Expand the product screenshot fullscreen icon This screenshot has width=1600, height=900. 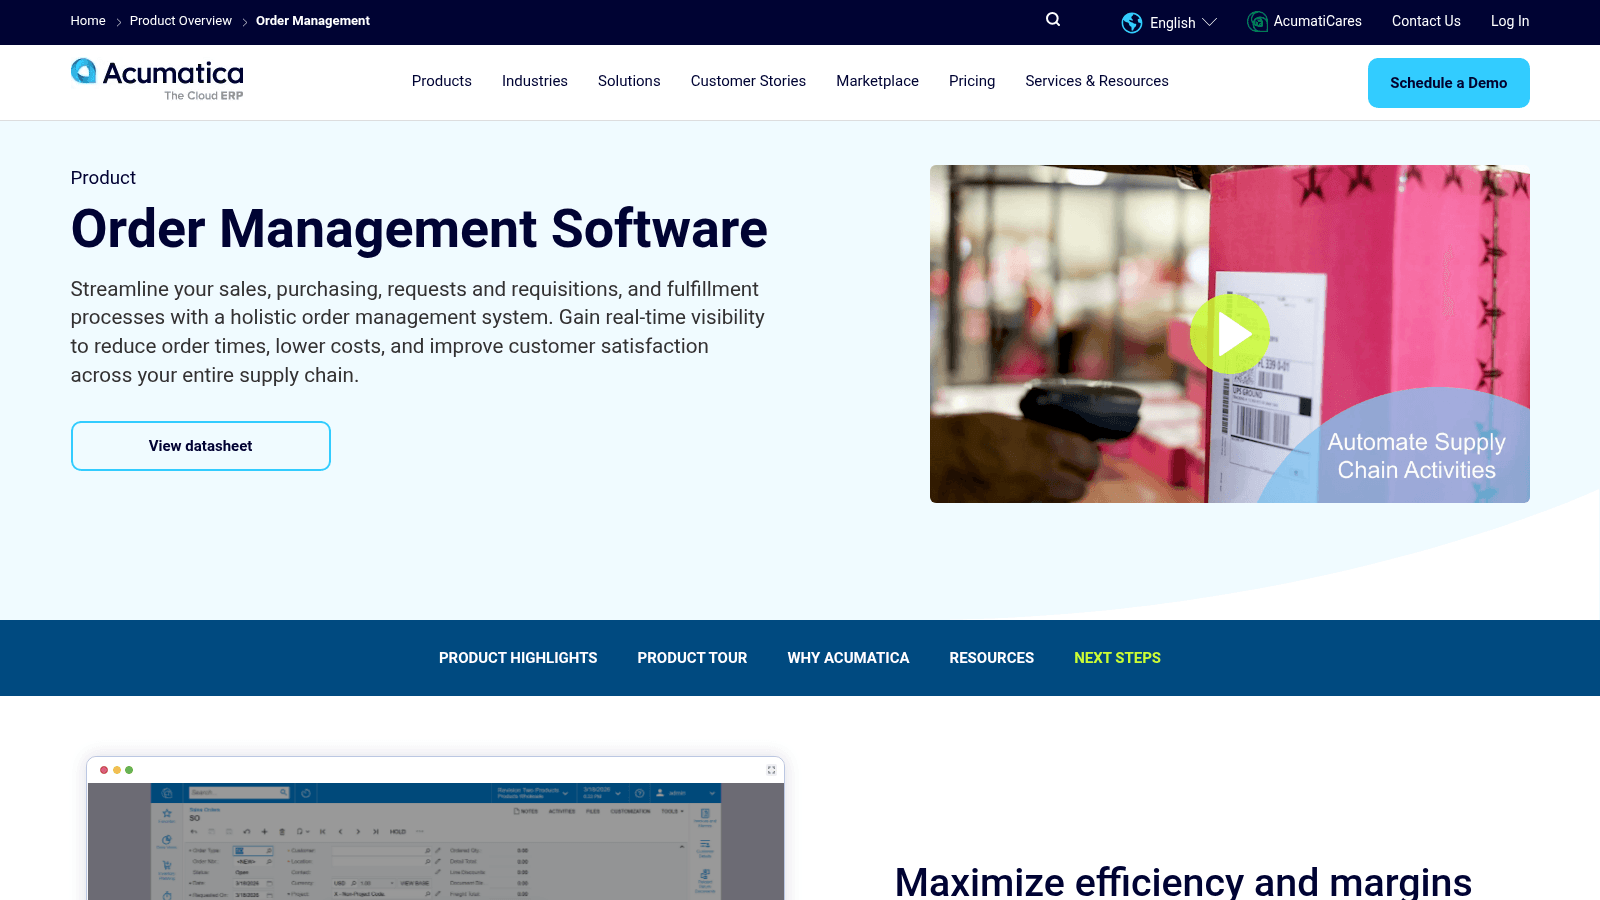771,770
